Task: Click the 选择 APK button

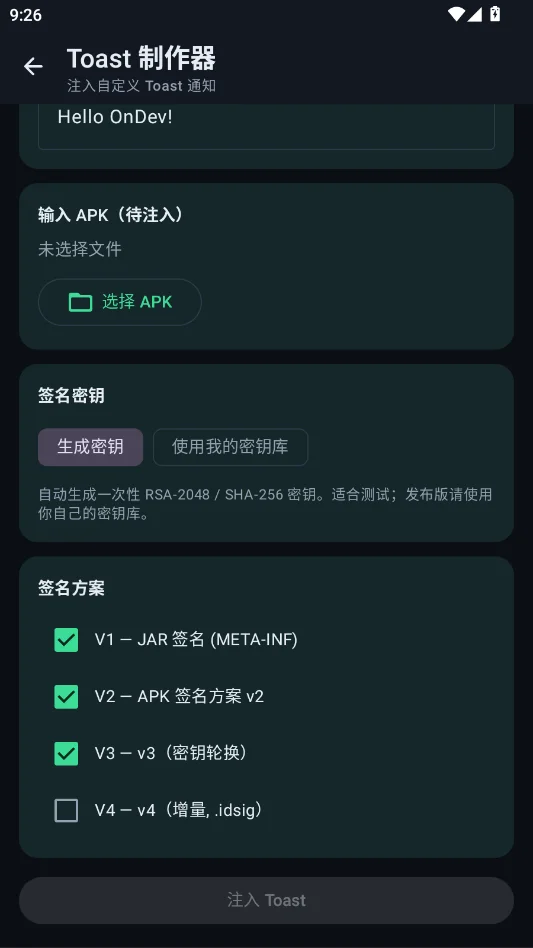Action: [x=120, y=302]
